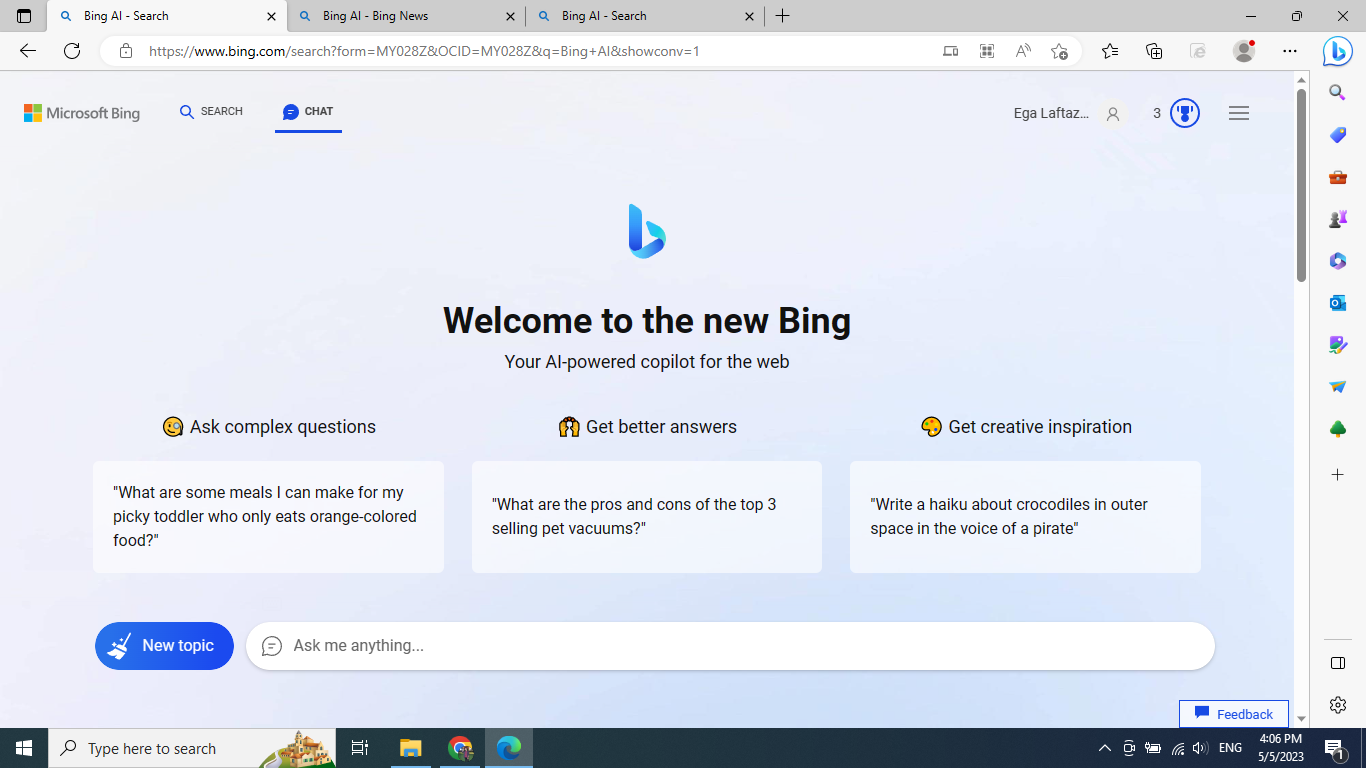Close the Bing AI - Bing News tab
Viewport: 1366px width, 768px height.
tap(510, 16)
